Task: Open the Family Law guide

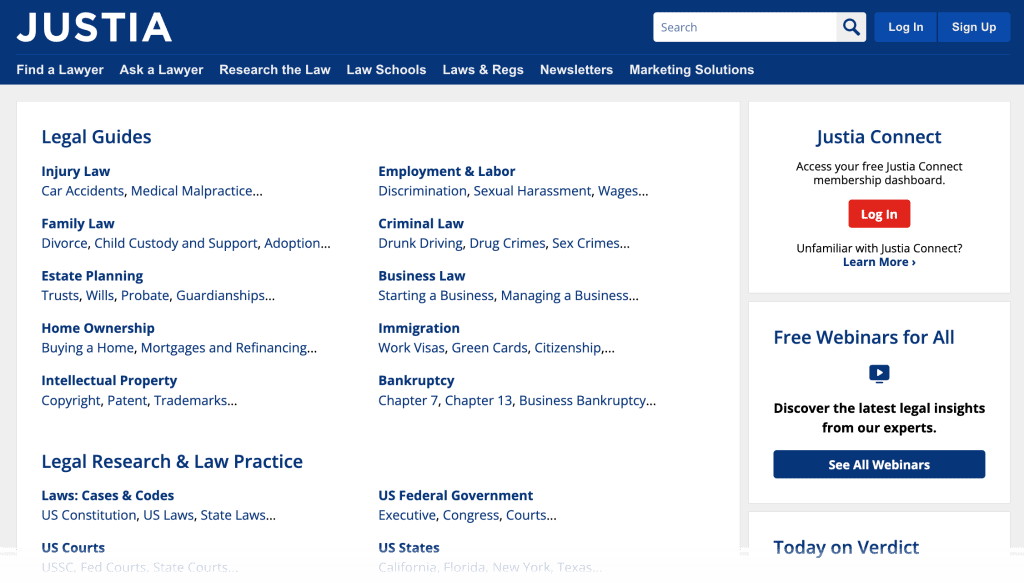Action: click(x=78, y=223)
